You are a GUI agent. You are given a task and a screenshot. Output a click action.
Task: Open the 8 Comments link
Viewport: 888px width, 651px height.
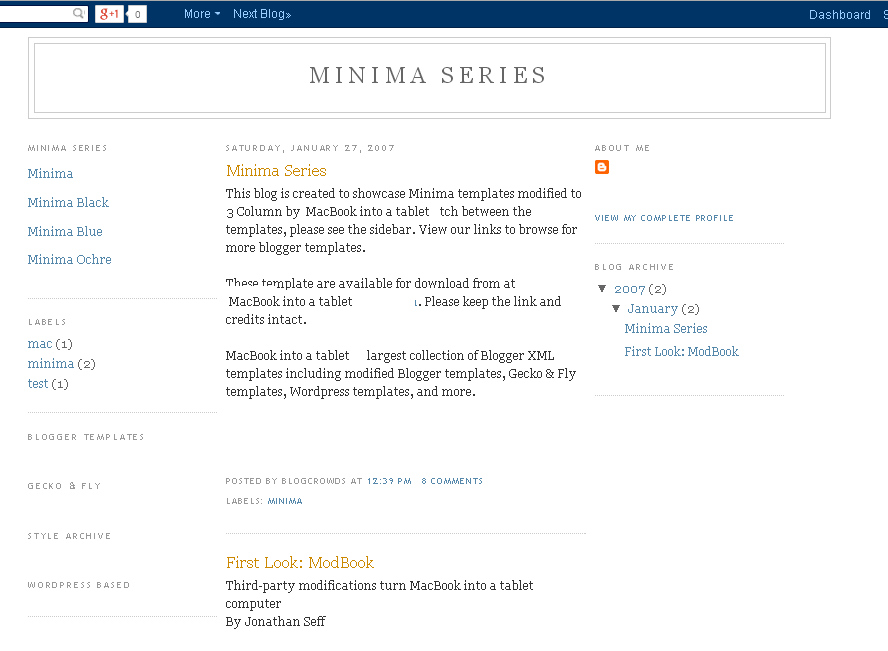pos(452,481)
